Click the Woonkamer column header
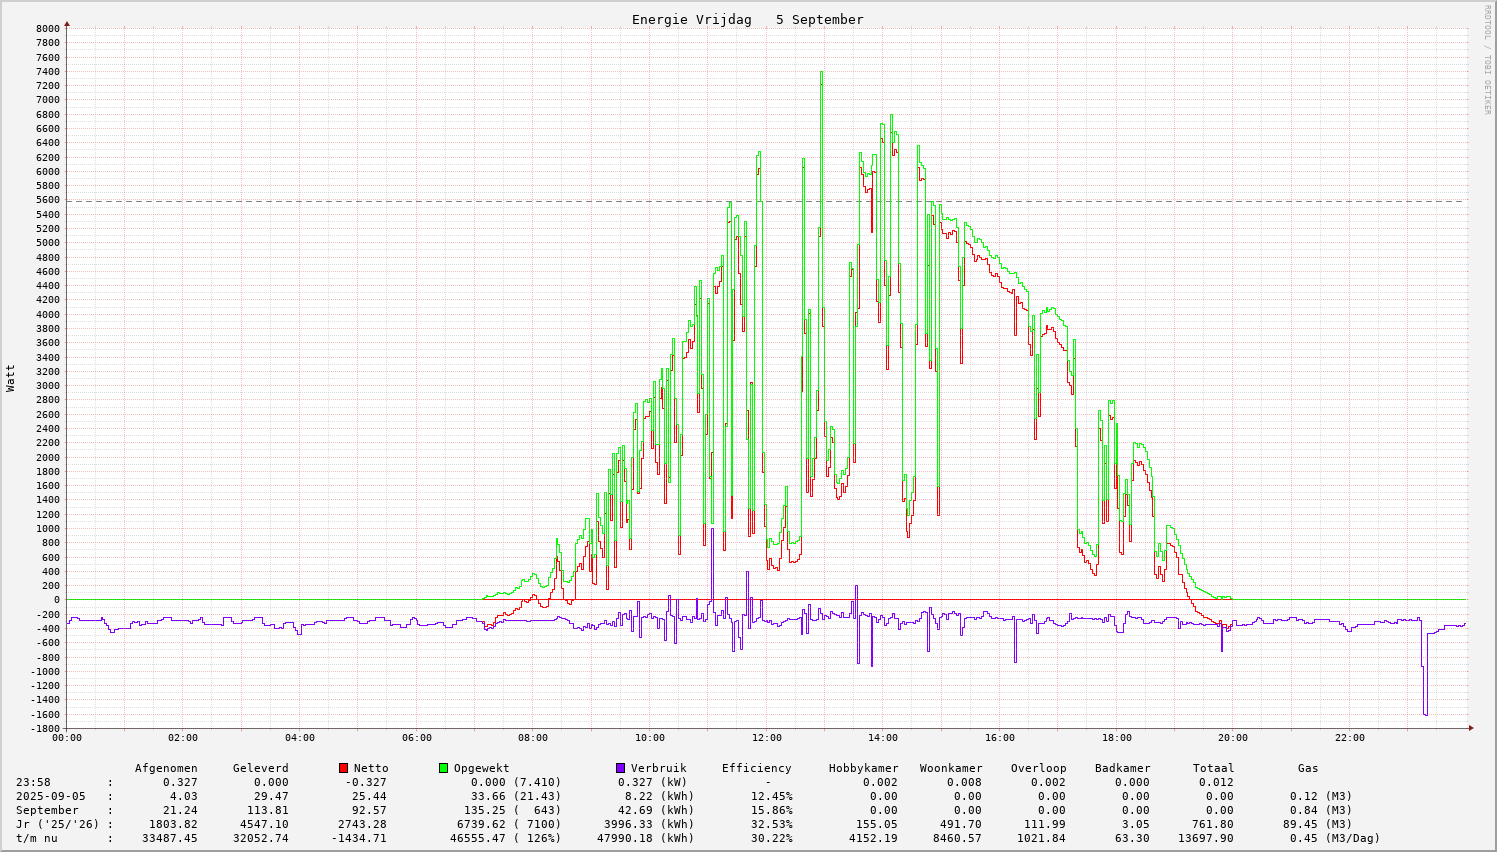This screenshot has width=1497, height=852. [951, 768]
